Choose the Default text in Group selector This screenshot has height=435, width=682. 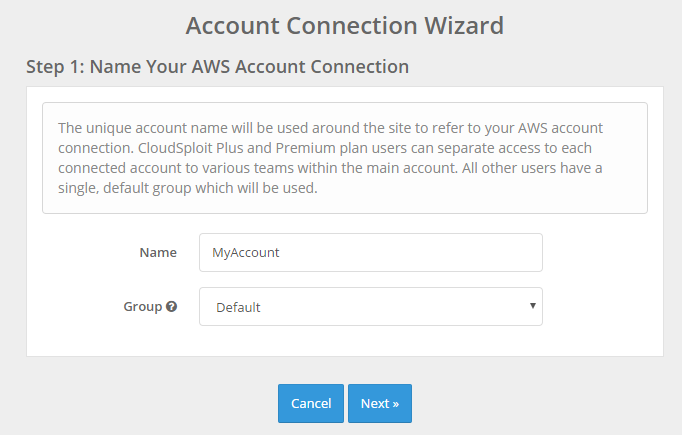(238, 308)
